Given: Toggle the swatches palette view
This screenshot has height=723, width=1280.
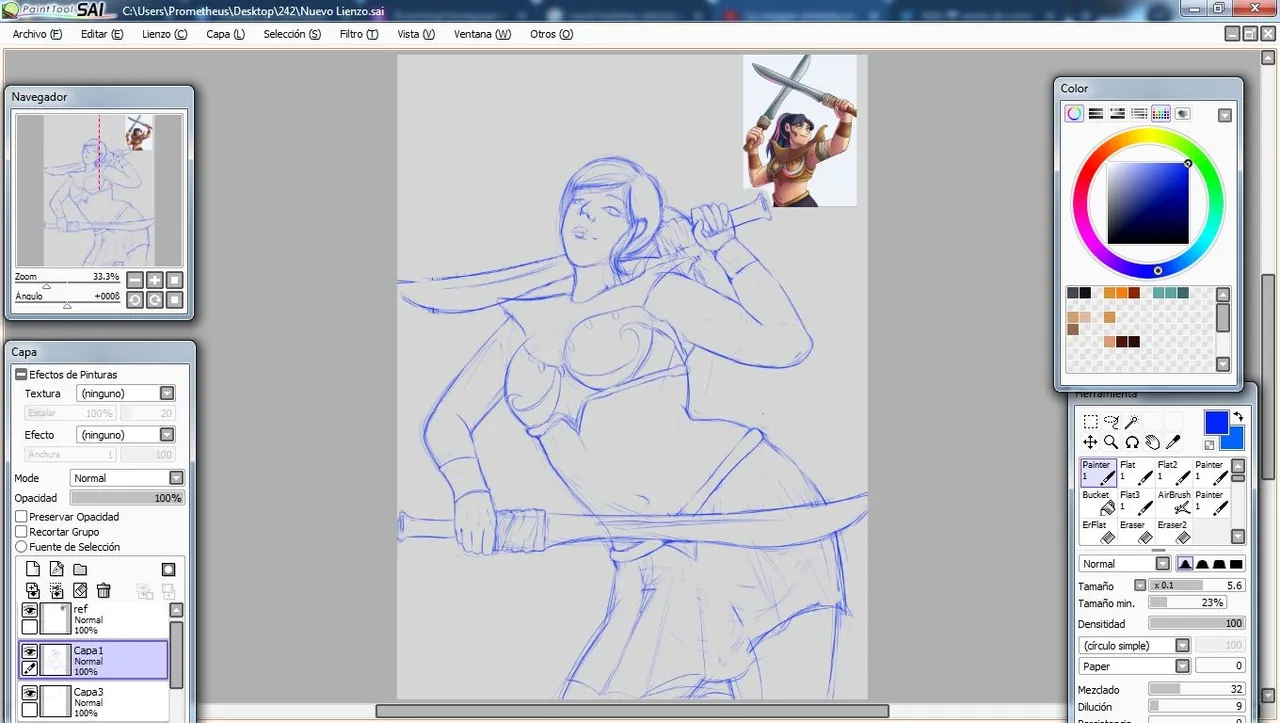Looking at the screenshot, I should [1161, 114].
